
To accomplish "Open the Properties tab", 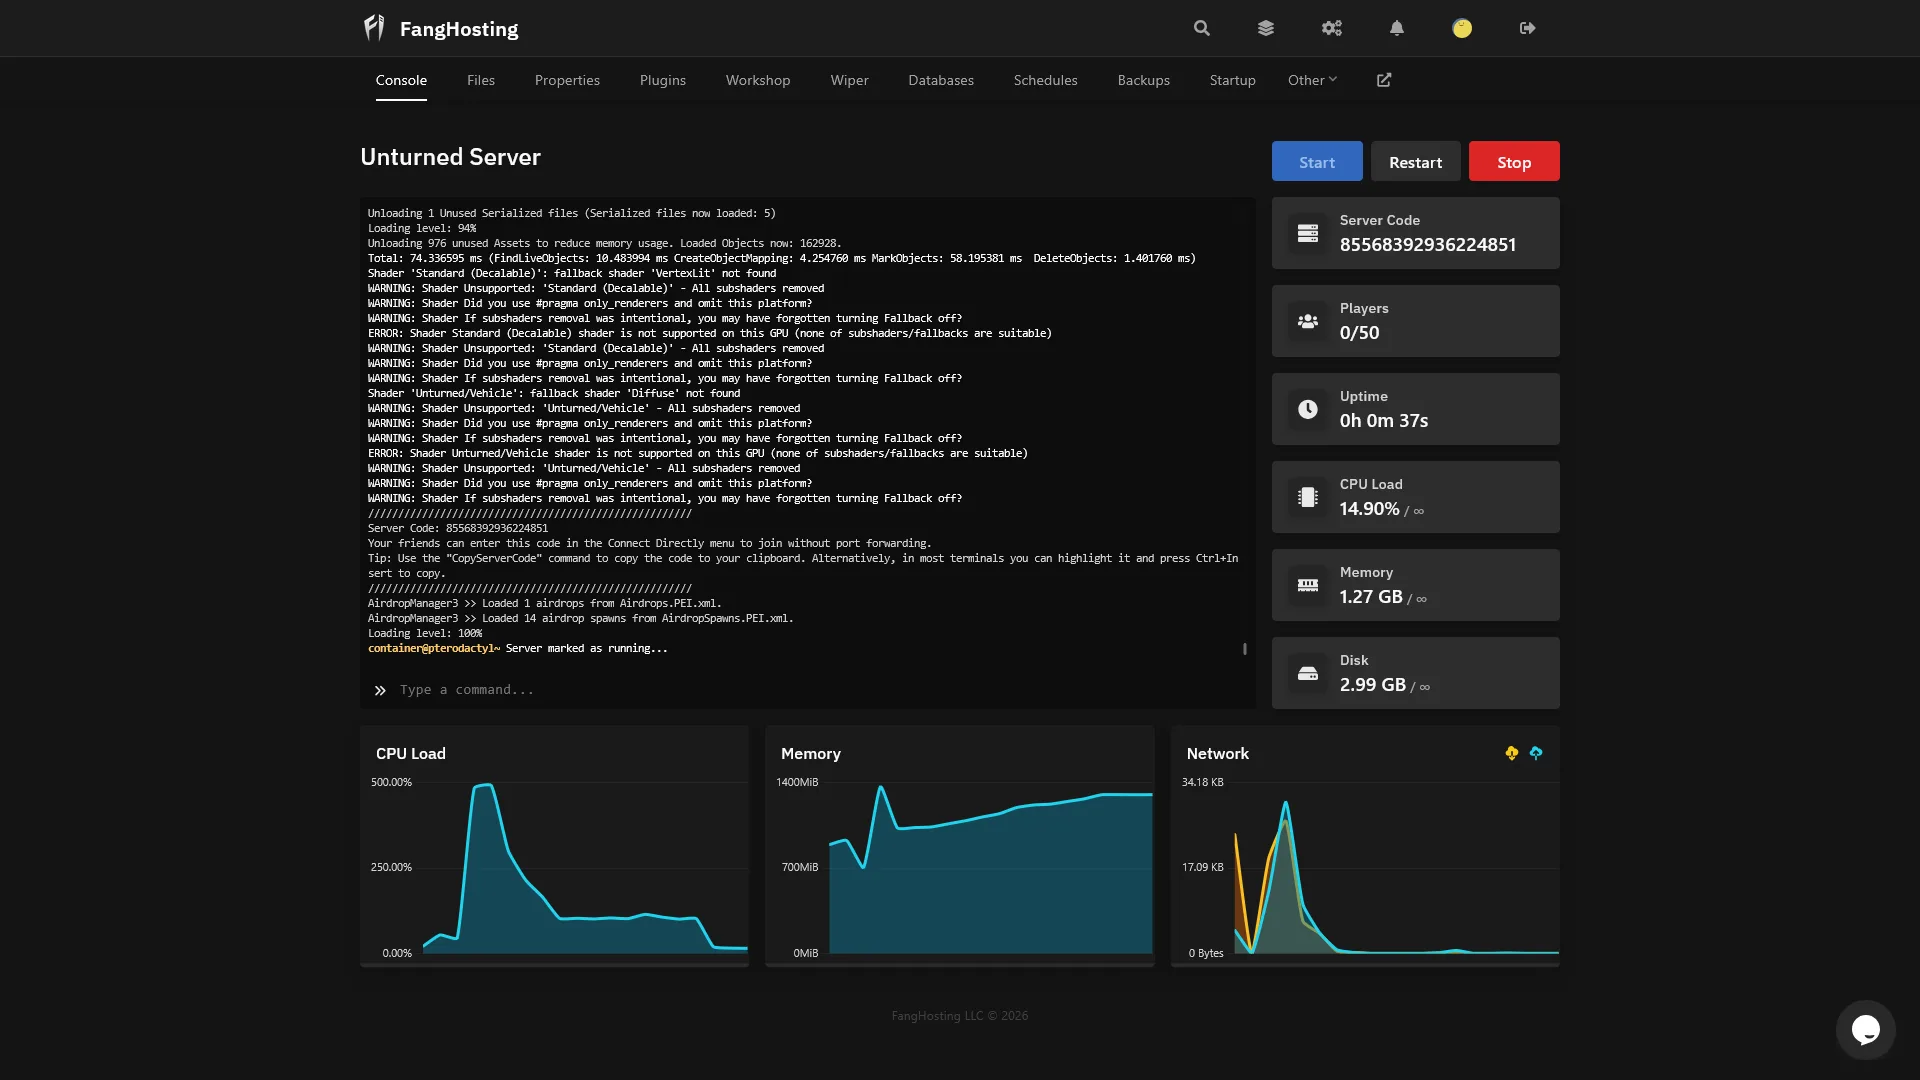I will coord(567,80).
